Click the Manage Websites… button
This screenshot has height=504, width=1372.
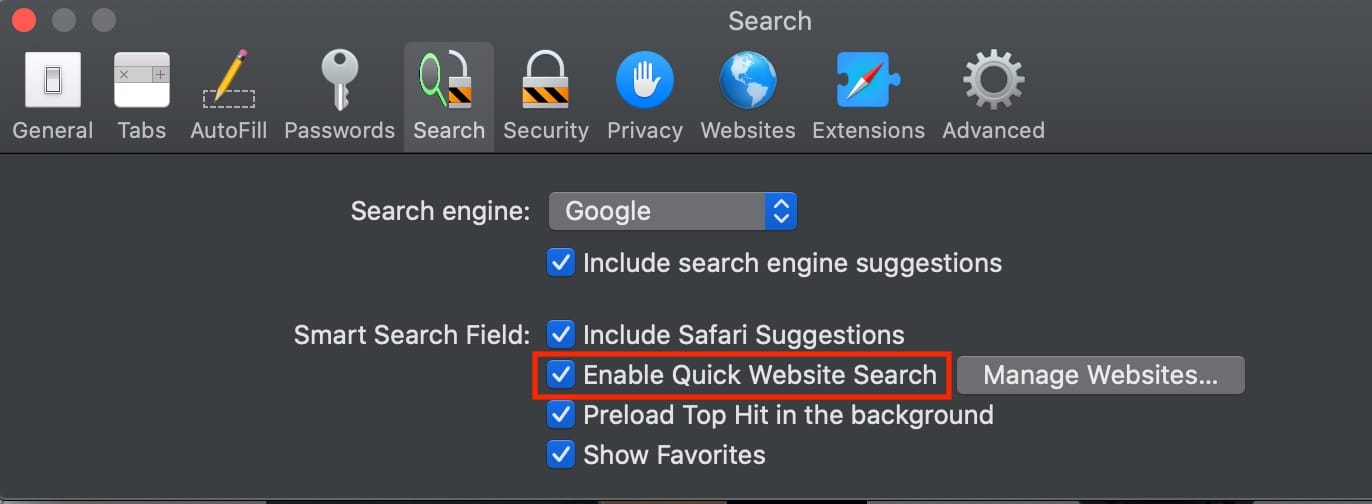(1100, 375)
